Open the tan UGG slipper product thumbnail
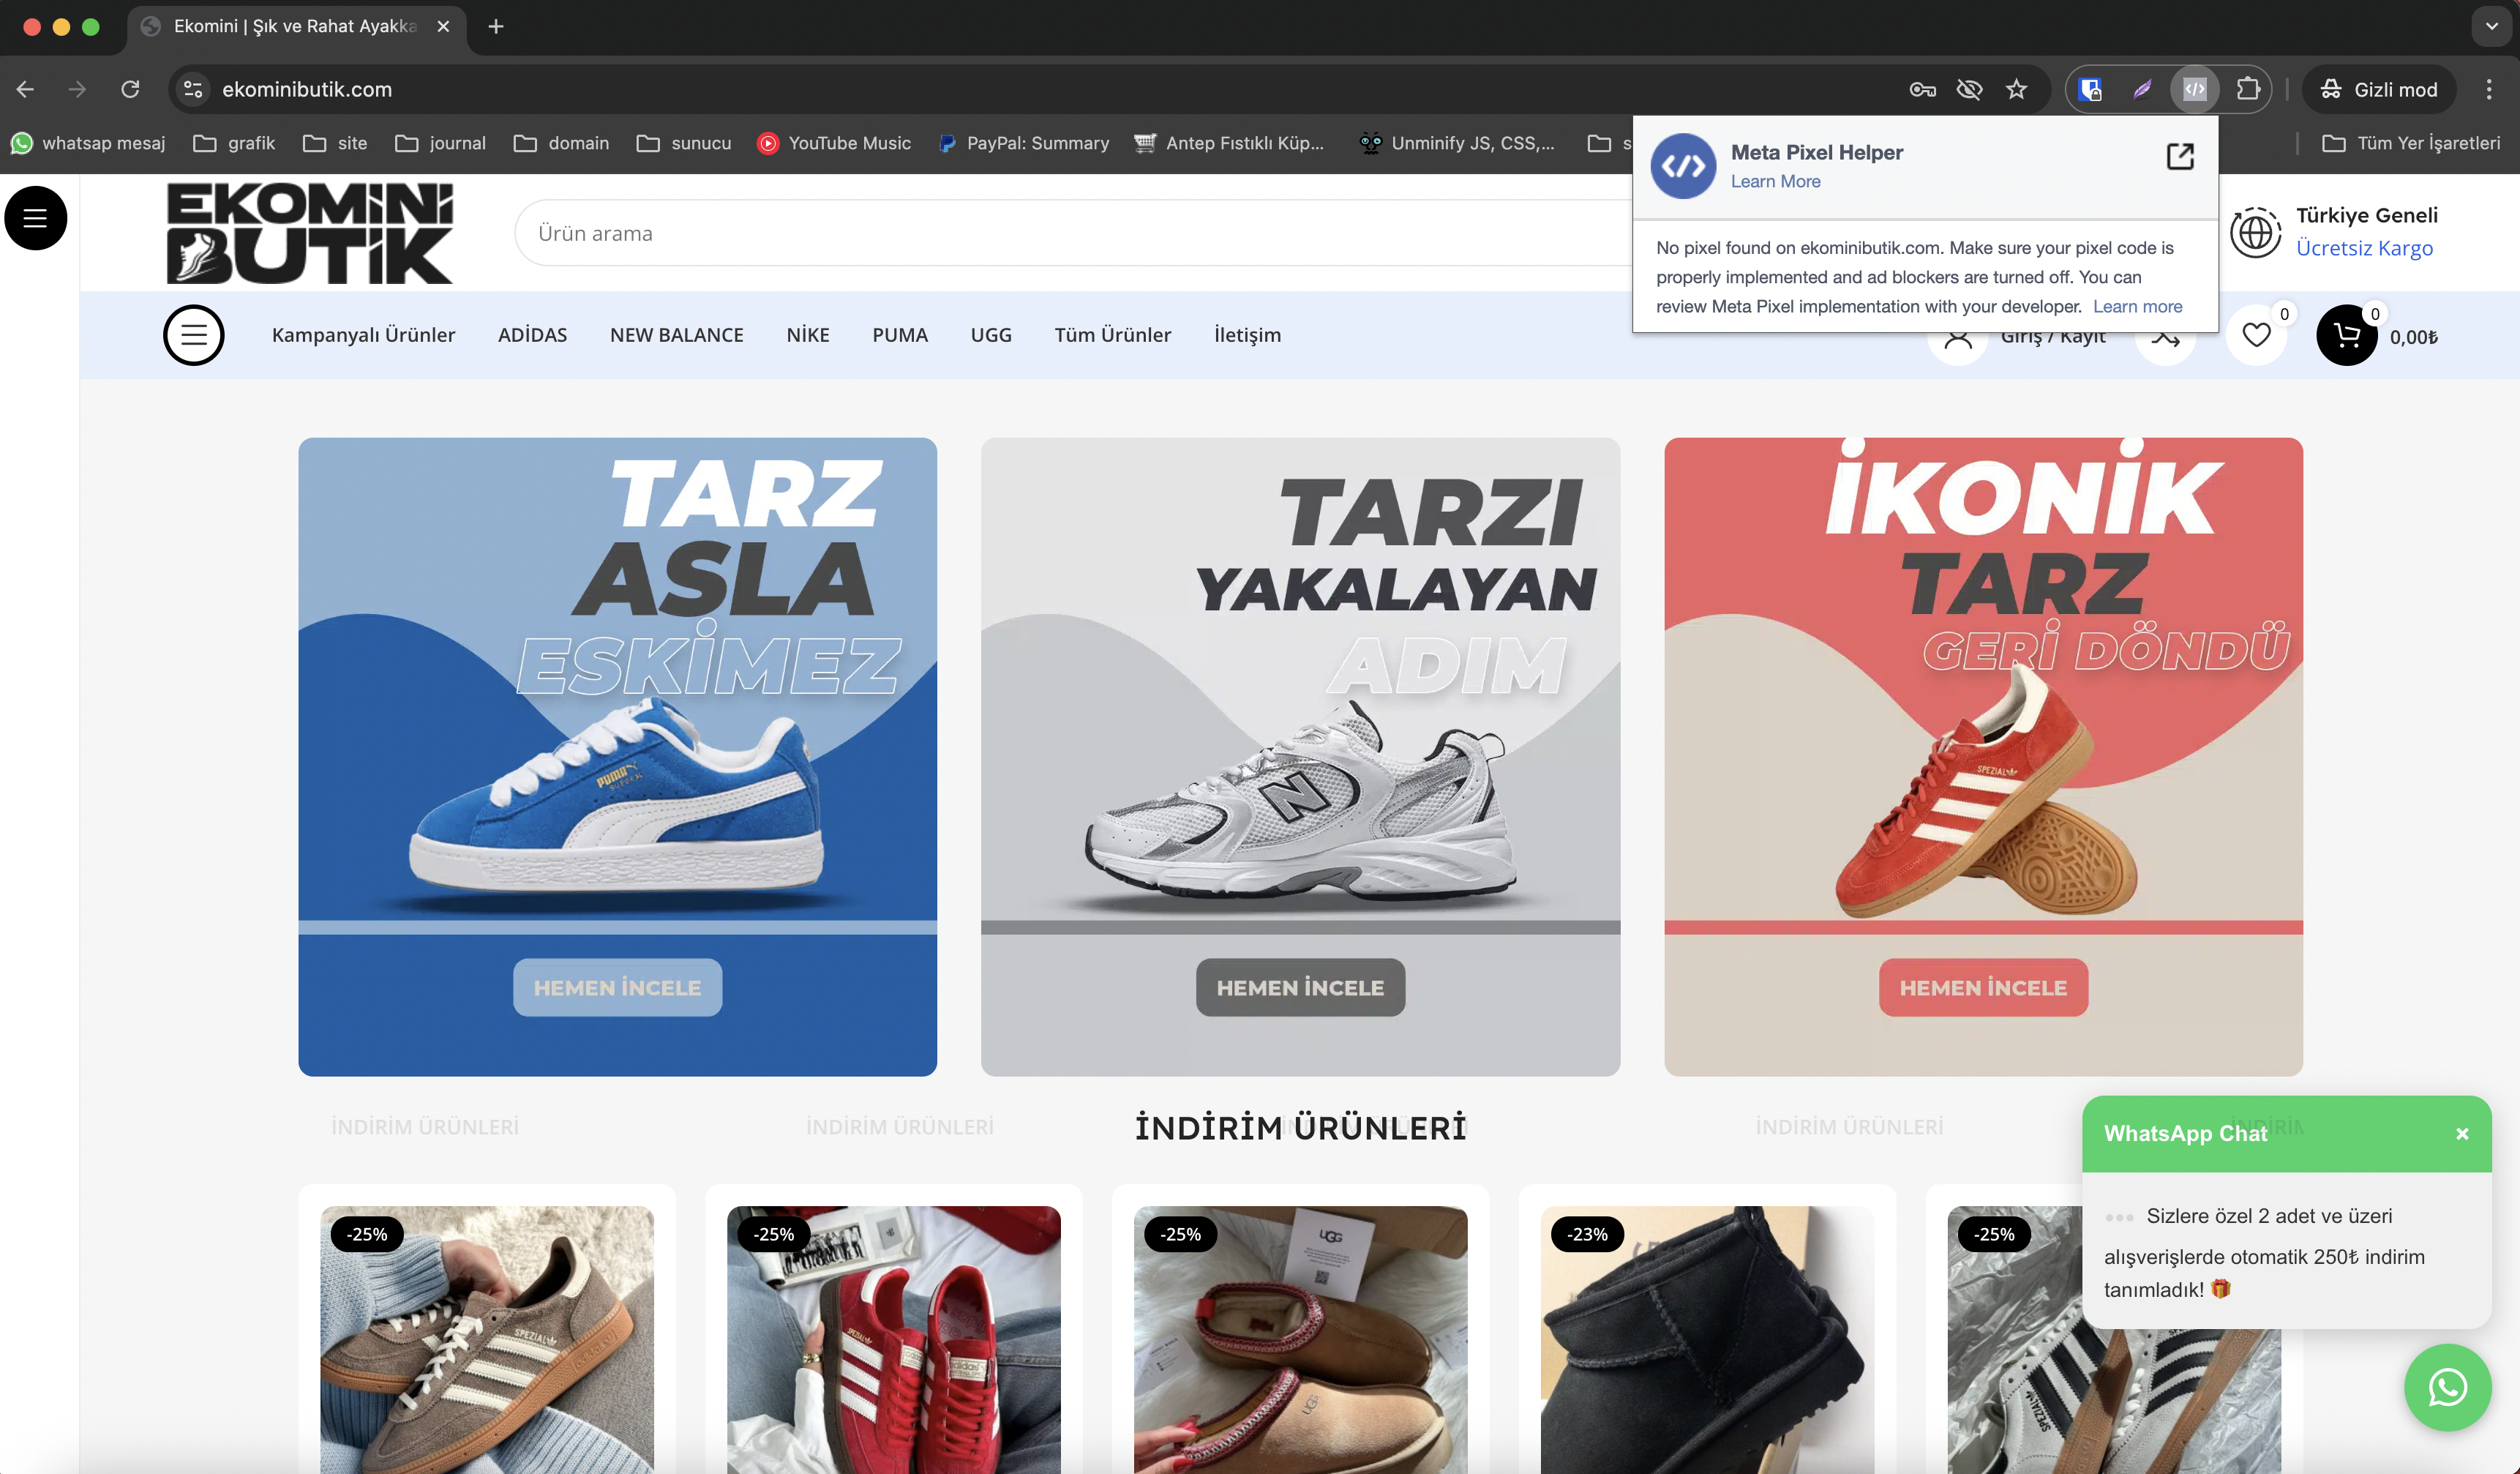 point(1300,1339)
